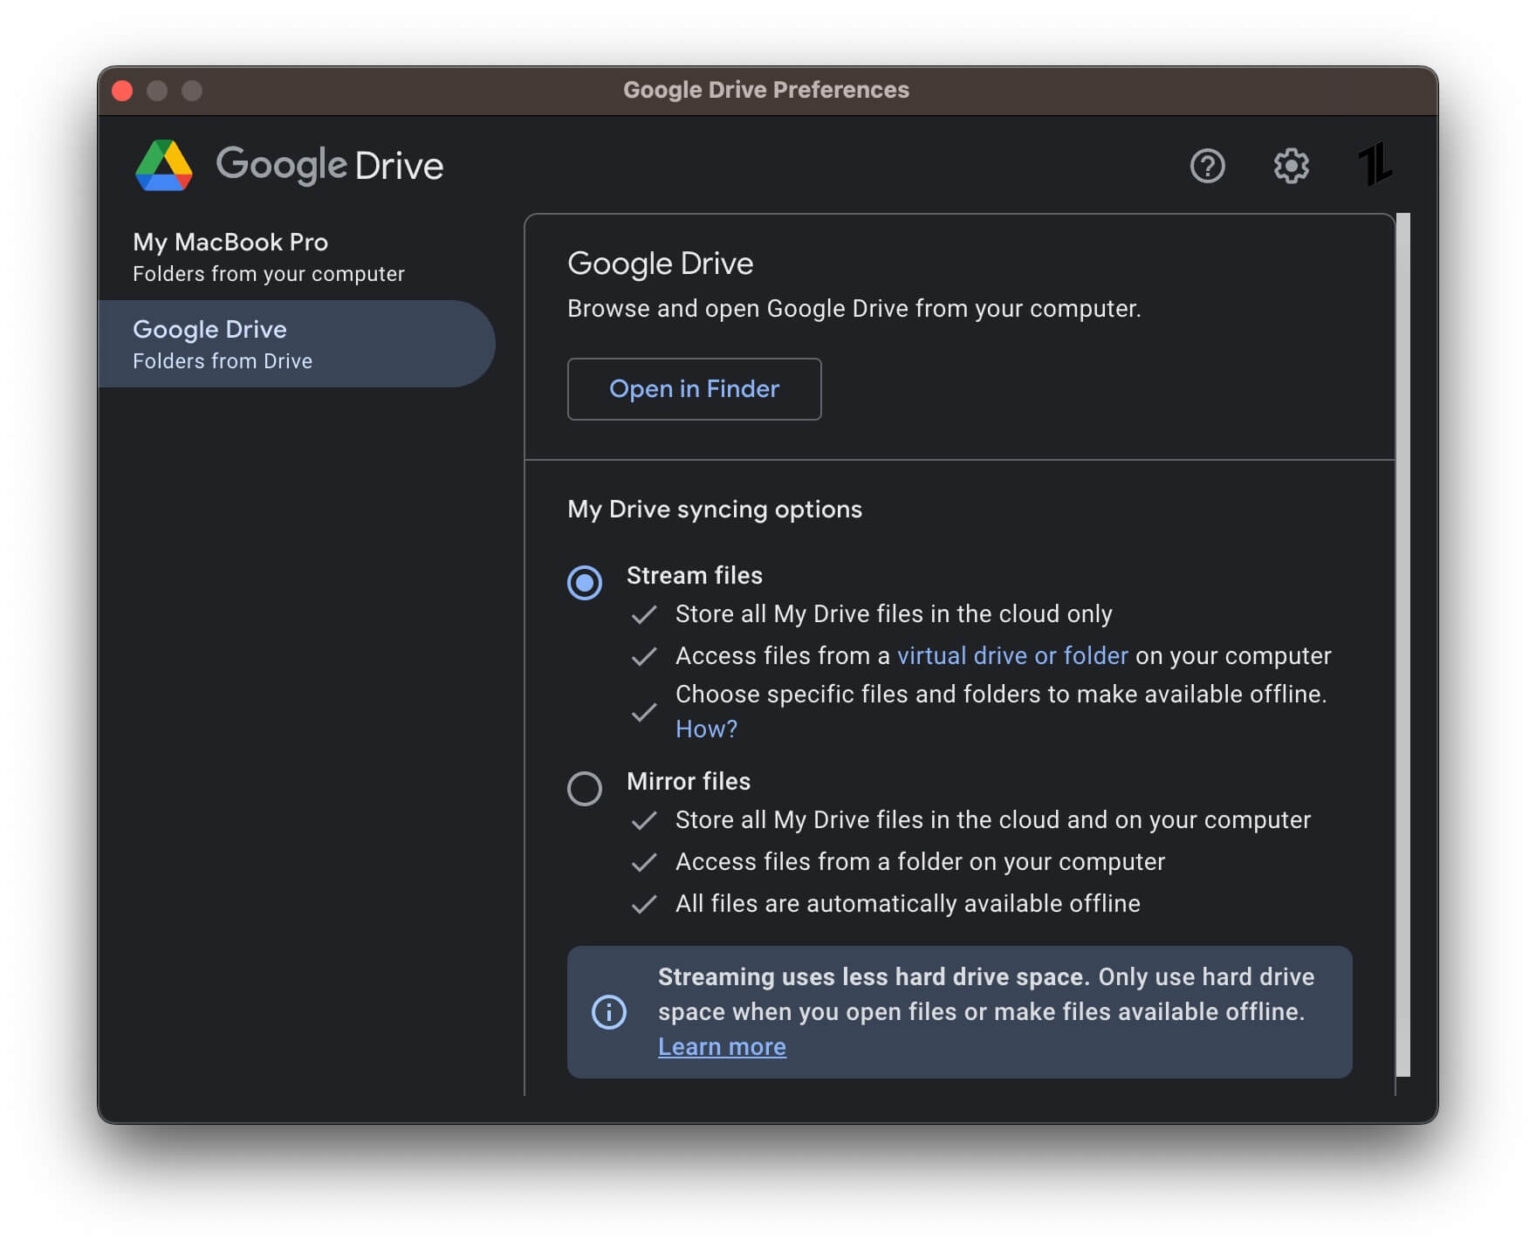Open the Learn more link
The width and height of the screenshot is (1536, 1253).
[x=722, y=1046]
